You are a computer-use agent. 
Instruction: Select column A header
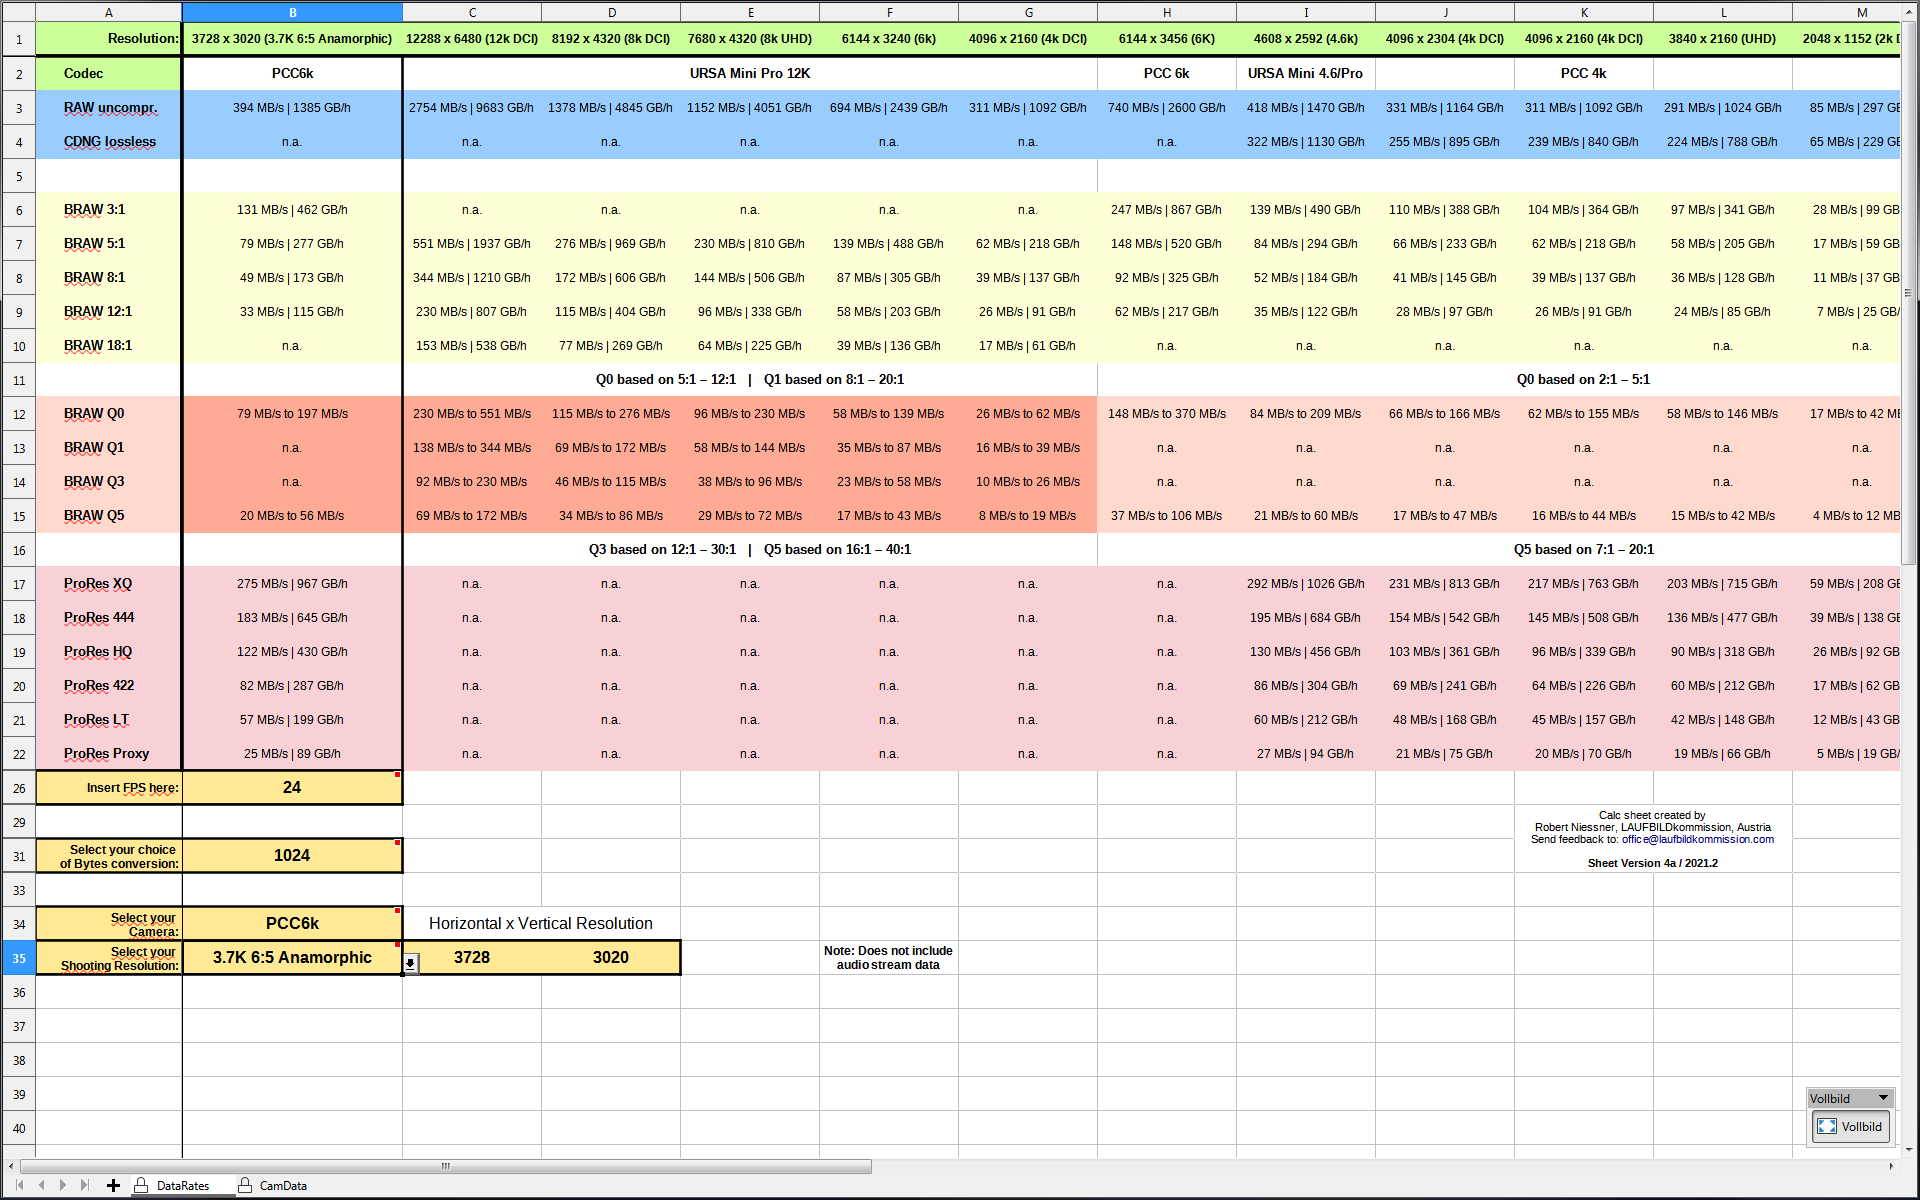[109, 12]
